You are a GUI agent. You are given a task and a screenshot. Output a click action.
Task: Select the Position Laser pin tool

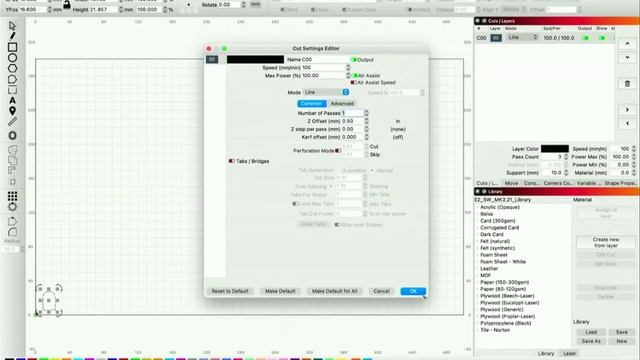point(12,111)
